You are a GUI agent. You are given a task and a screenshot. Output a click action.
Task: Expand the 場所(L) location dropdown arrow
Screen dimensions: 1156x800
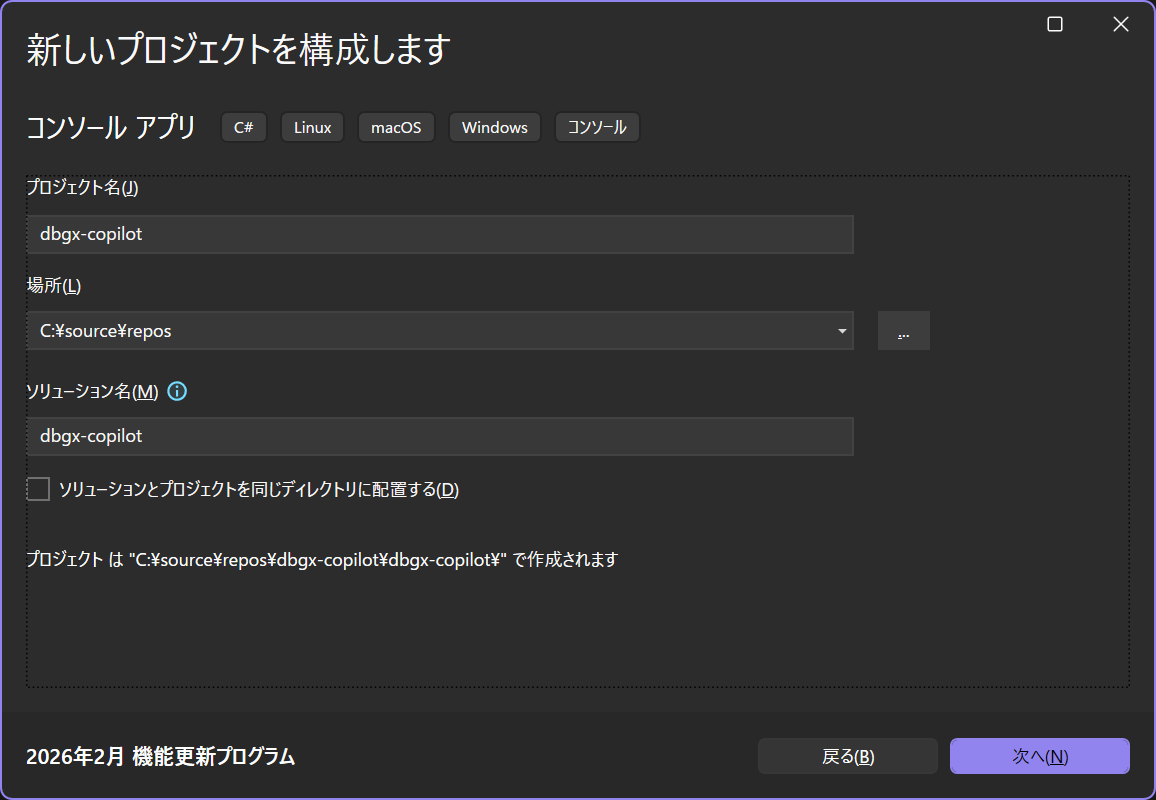[841, 330]
